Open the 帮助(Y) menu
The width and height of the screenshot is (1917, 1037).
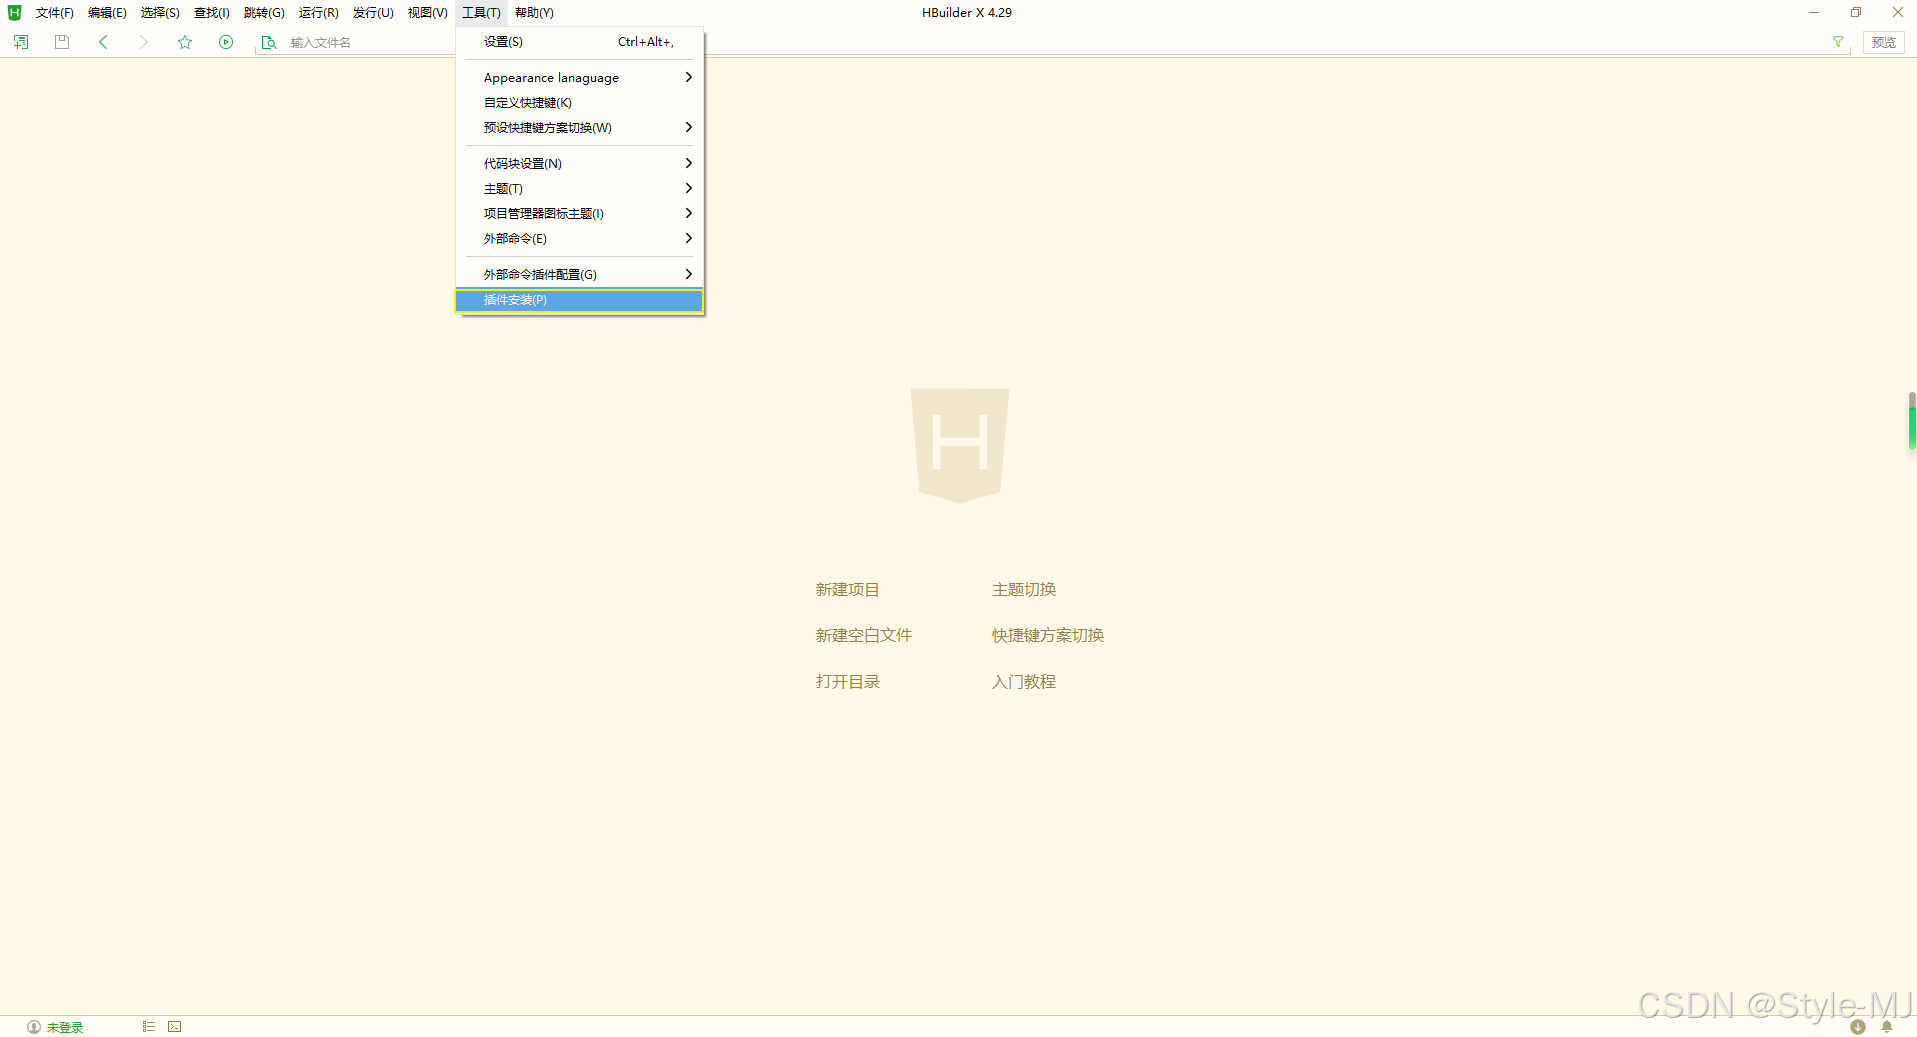point(534,13)
